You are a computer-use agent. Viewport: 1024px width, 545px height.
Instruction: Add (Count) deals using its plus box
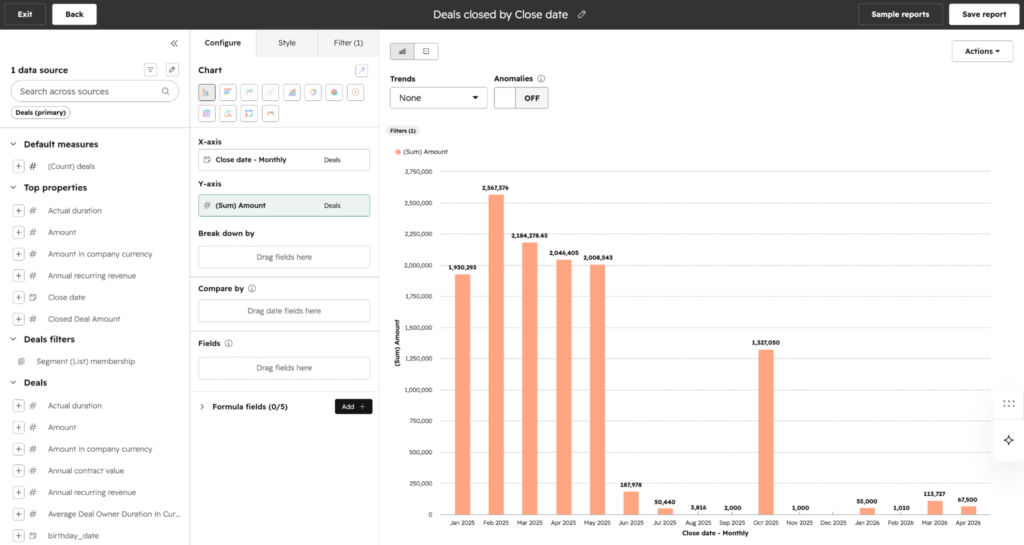18,166
